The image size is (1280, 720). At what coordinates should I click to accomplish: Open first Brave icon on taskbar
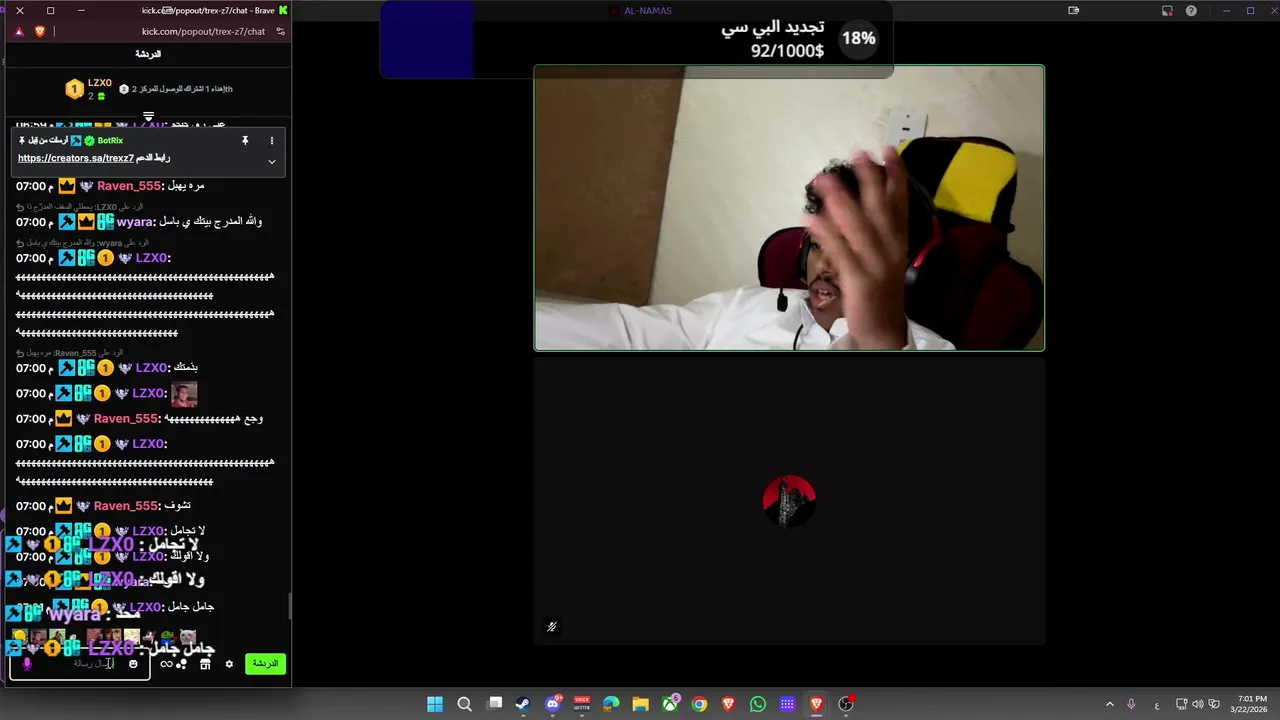pos(728,704)
